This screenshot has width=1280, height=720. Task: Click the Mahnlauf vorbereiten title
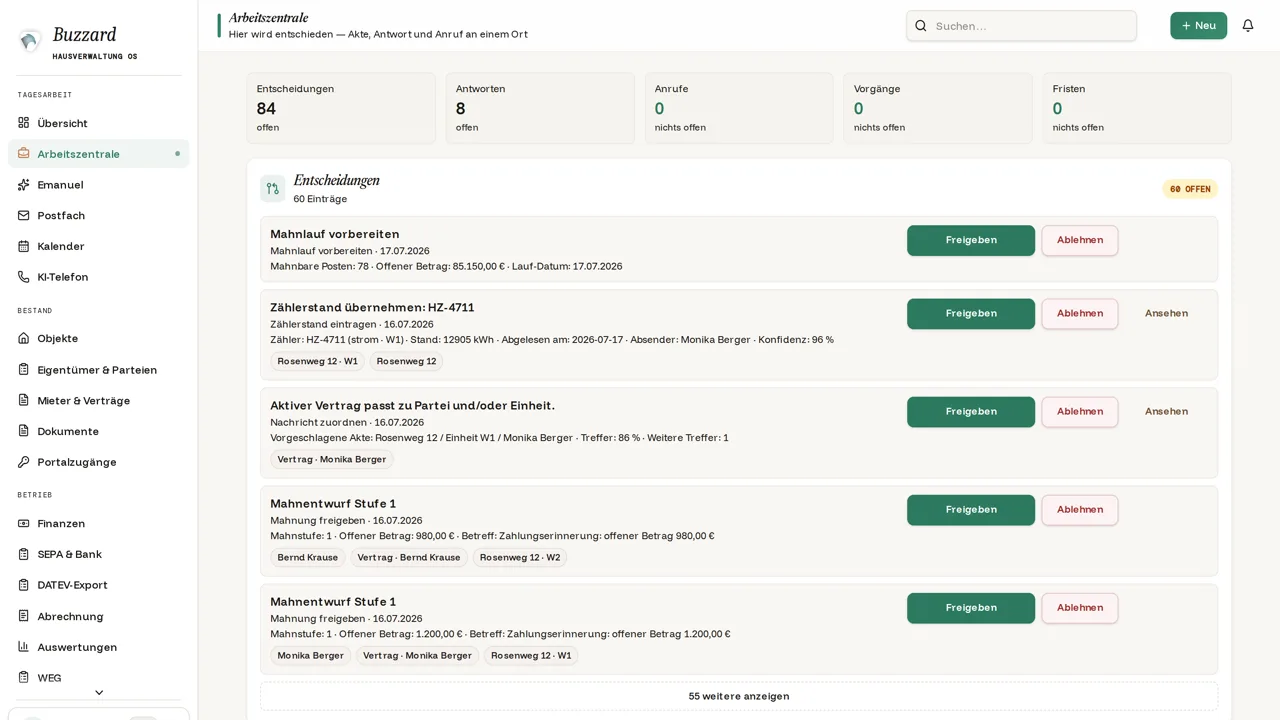click(335, 234)
